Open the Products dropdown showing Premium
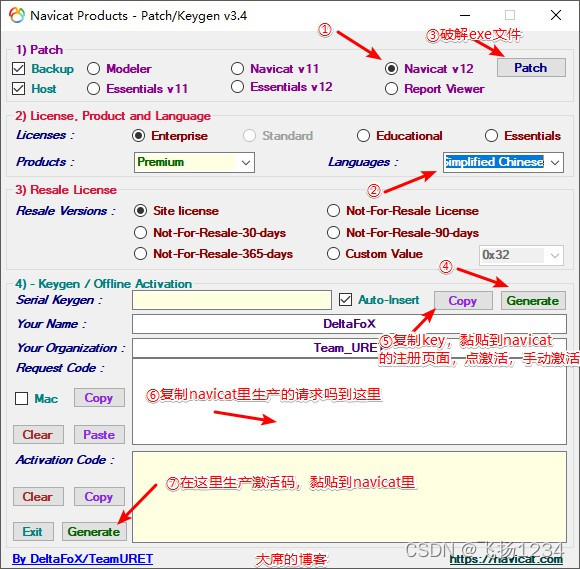The height and width of the screenshot is (569, 580). 194,162
